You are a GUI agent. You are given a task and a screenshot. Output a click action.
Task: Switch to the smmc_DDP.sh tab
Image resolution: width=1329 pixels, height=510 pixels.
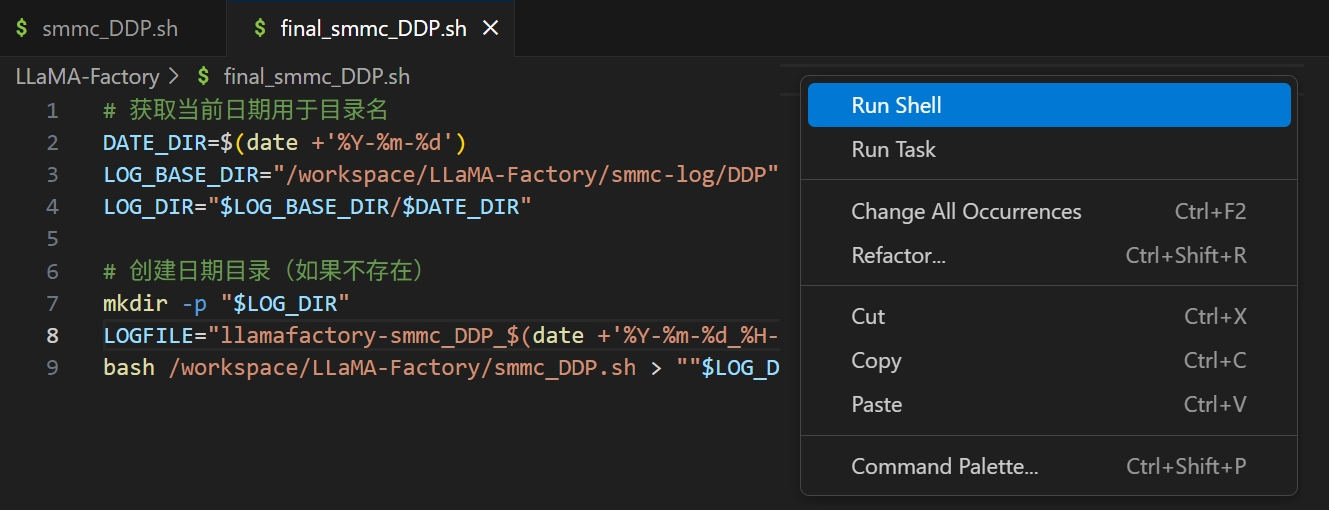tap(110, 28)
